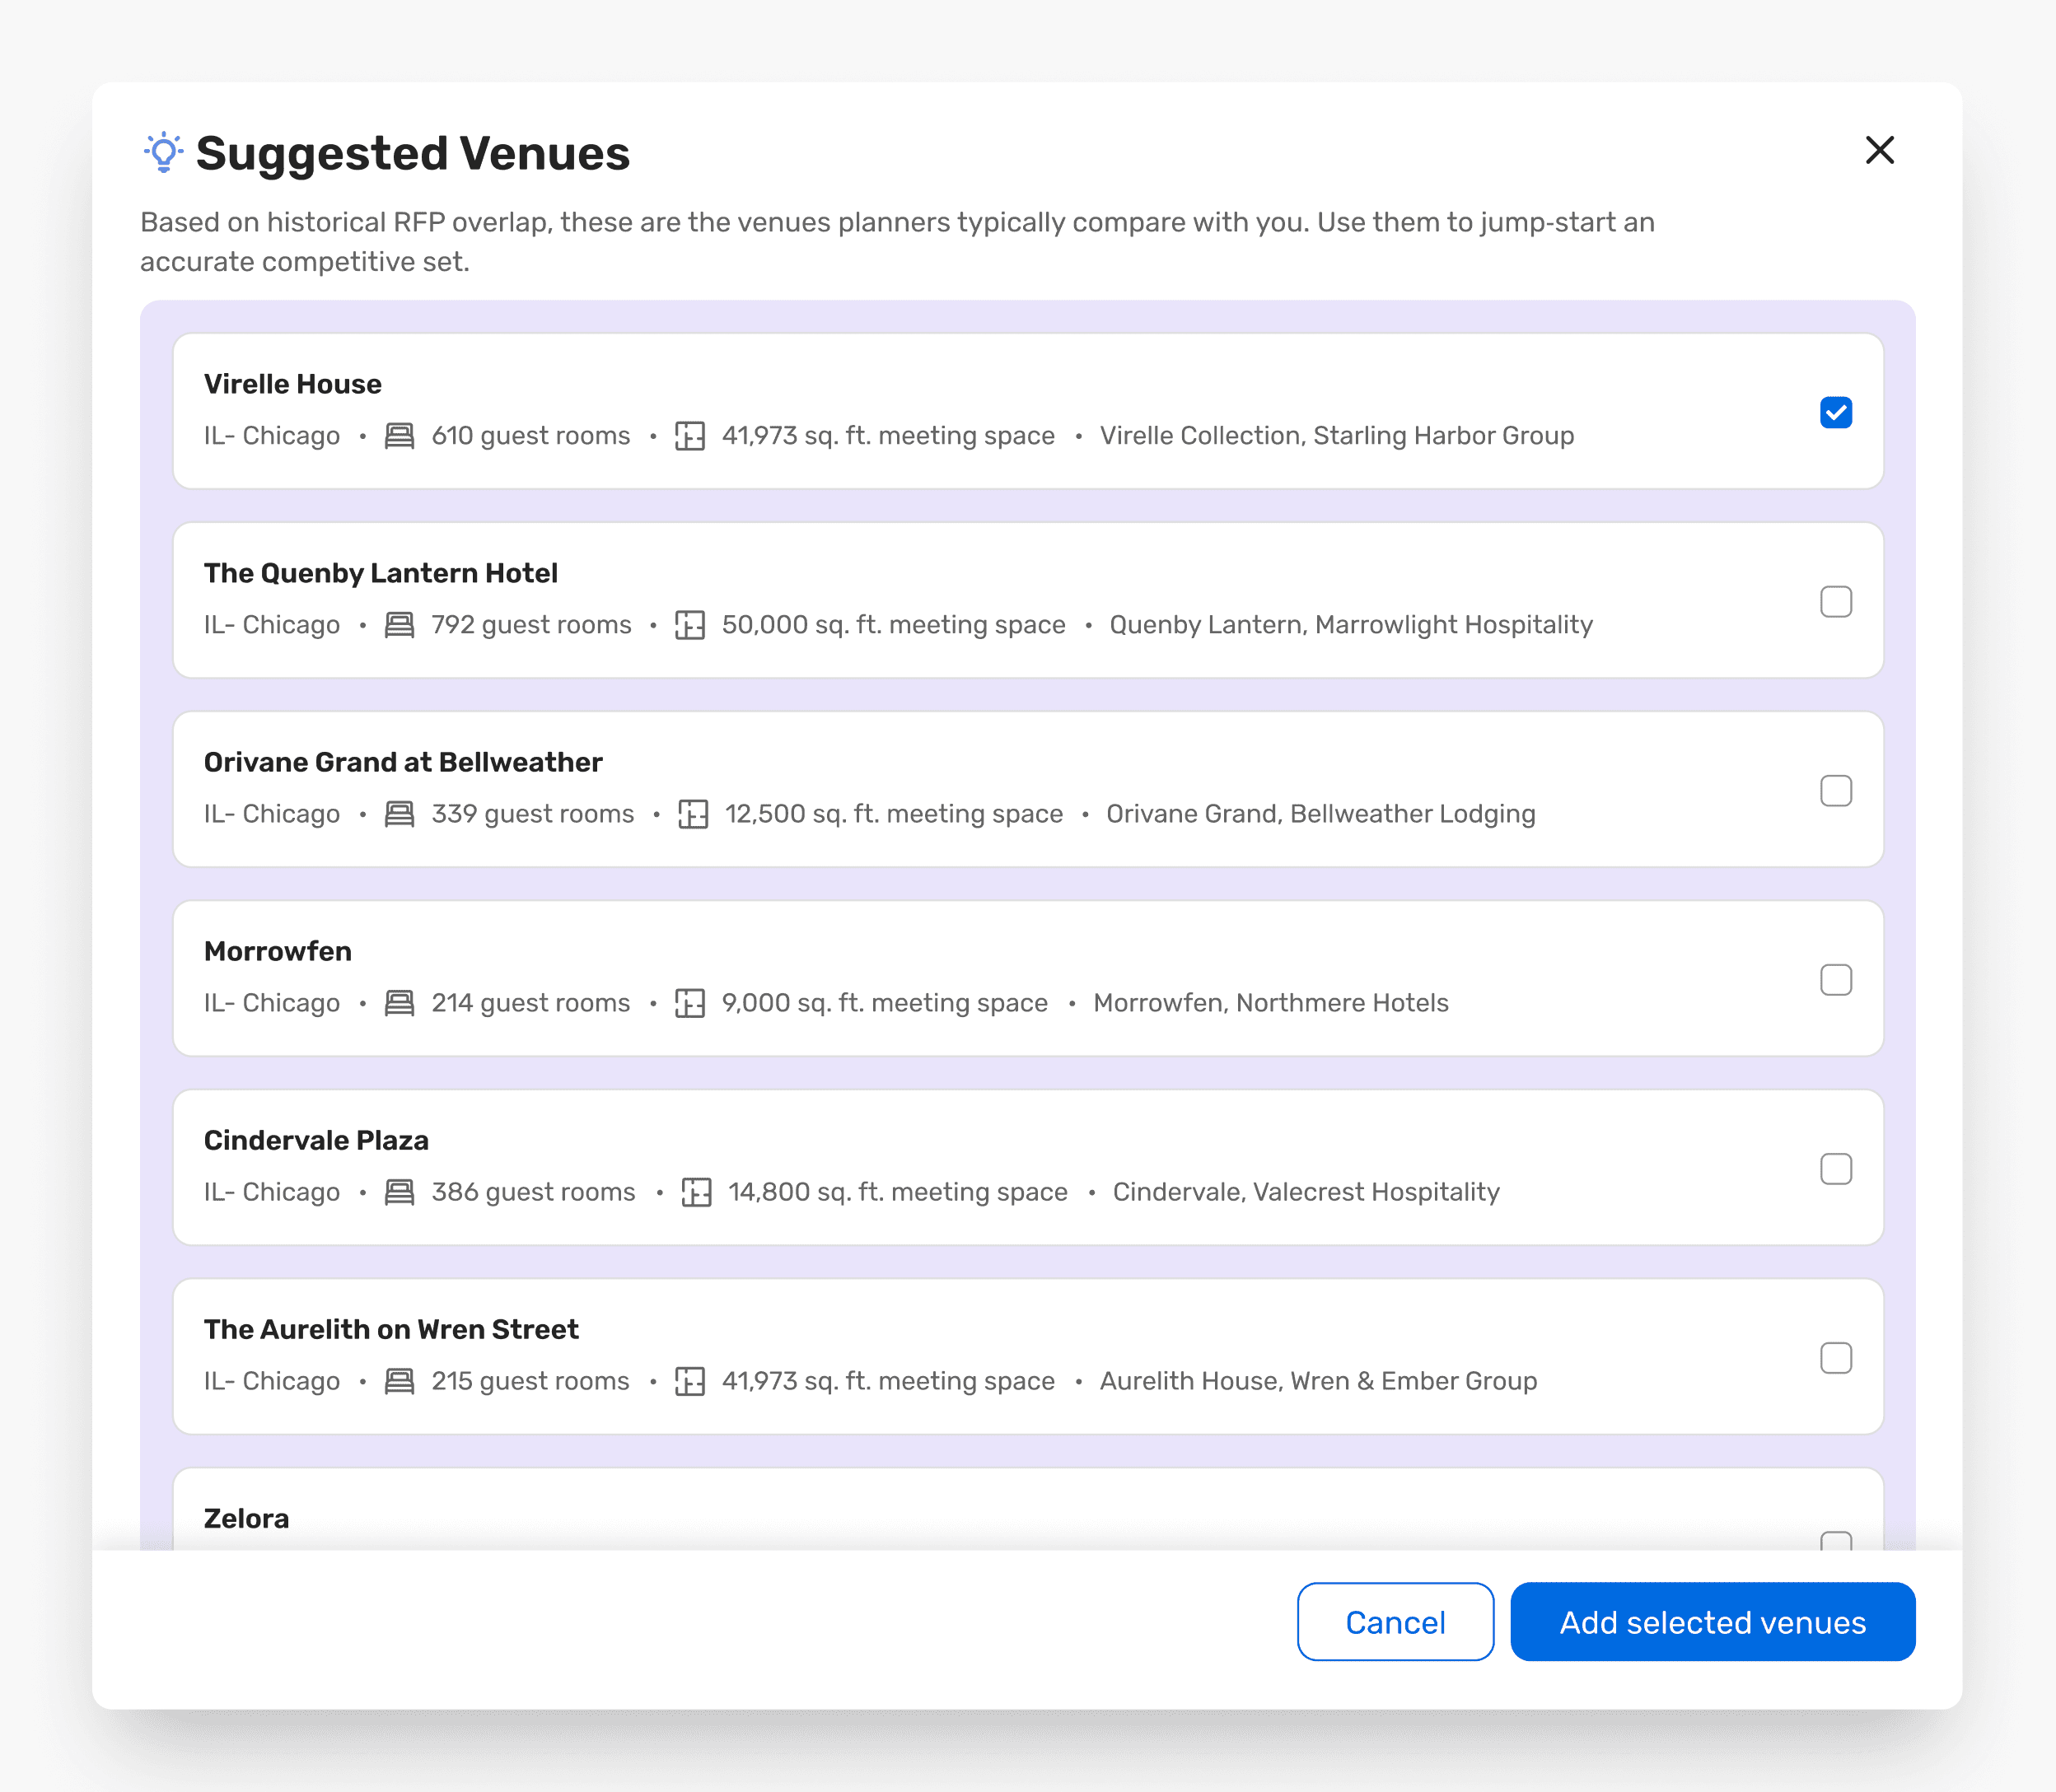Click bed icon in The Quenby Lantern Hotel row

(x=400, y=625)
